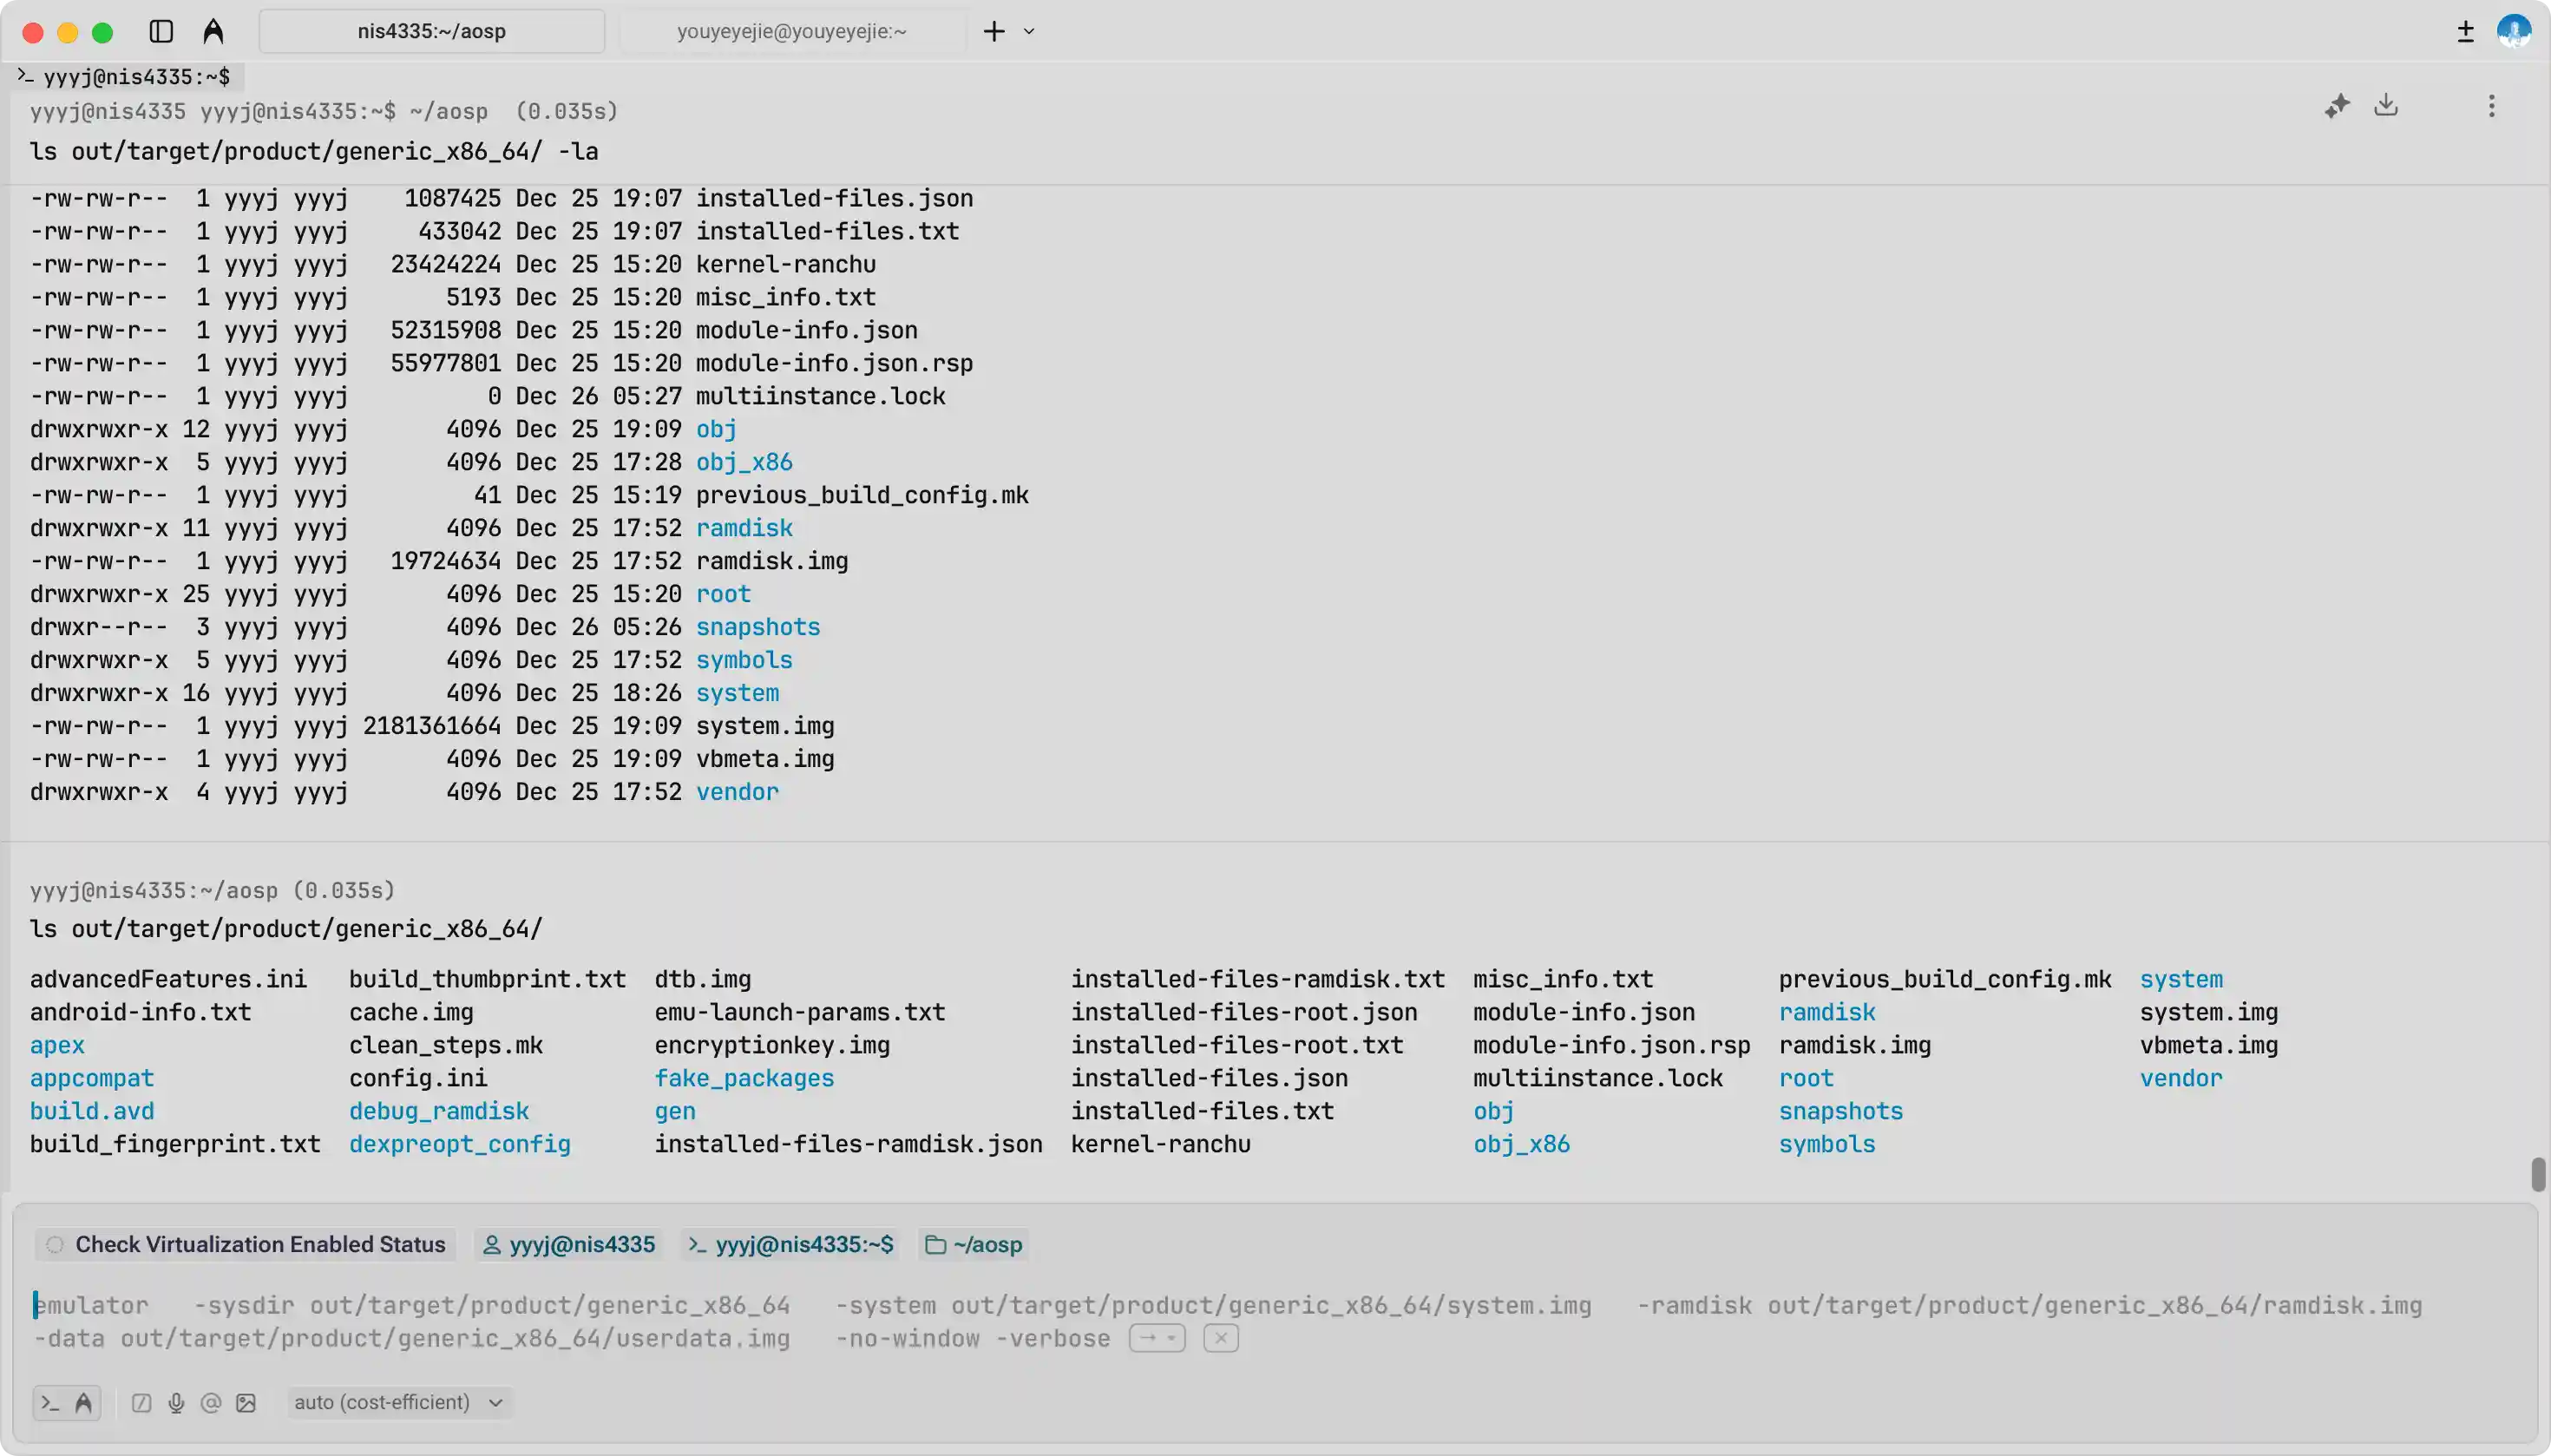Open the auto (cost-efficient) model dropdown

click(x=398, y=1402)
